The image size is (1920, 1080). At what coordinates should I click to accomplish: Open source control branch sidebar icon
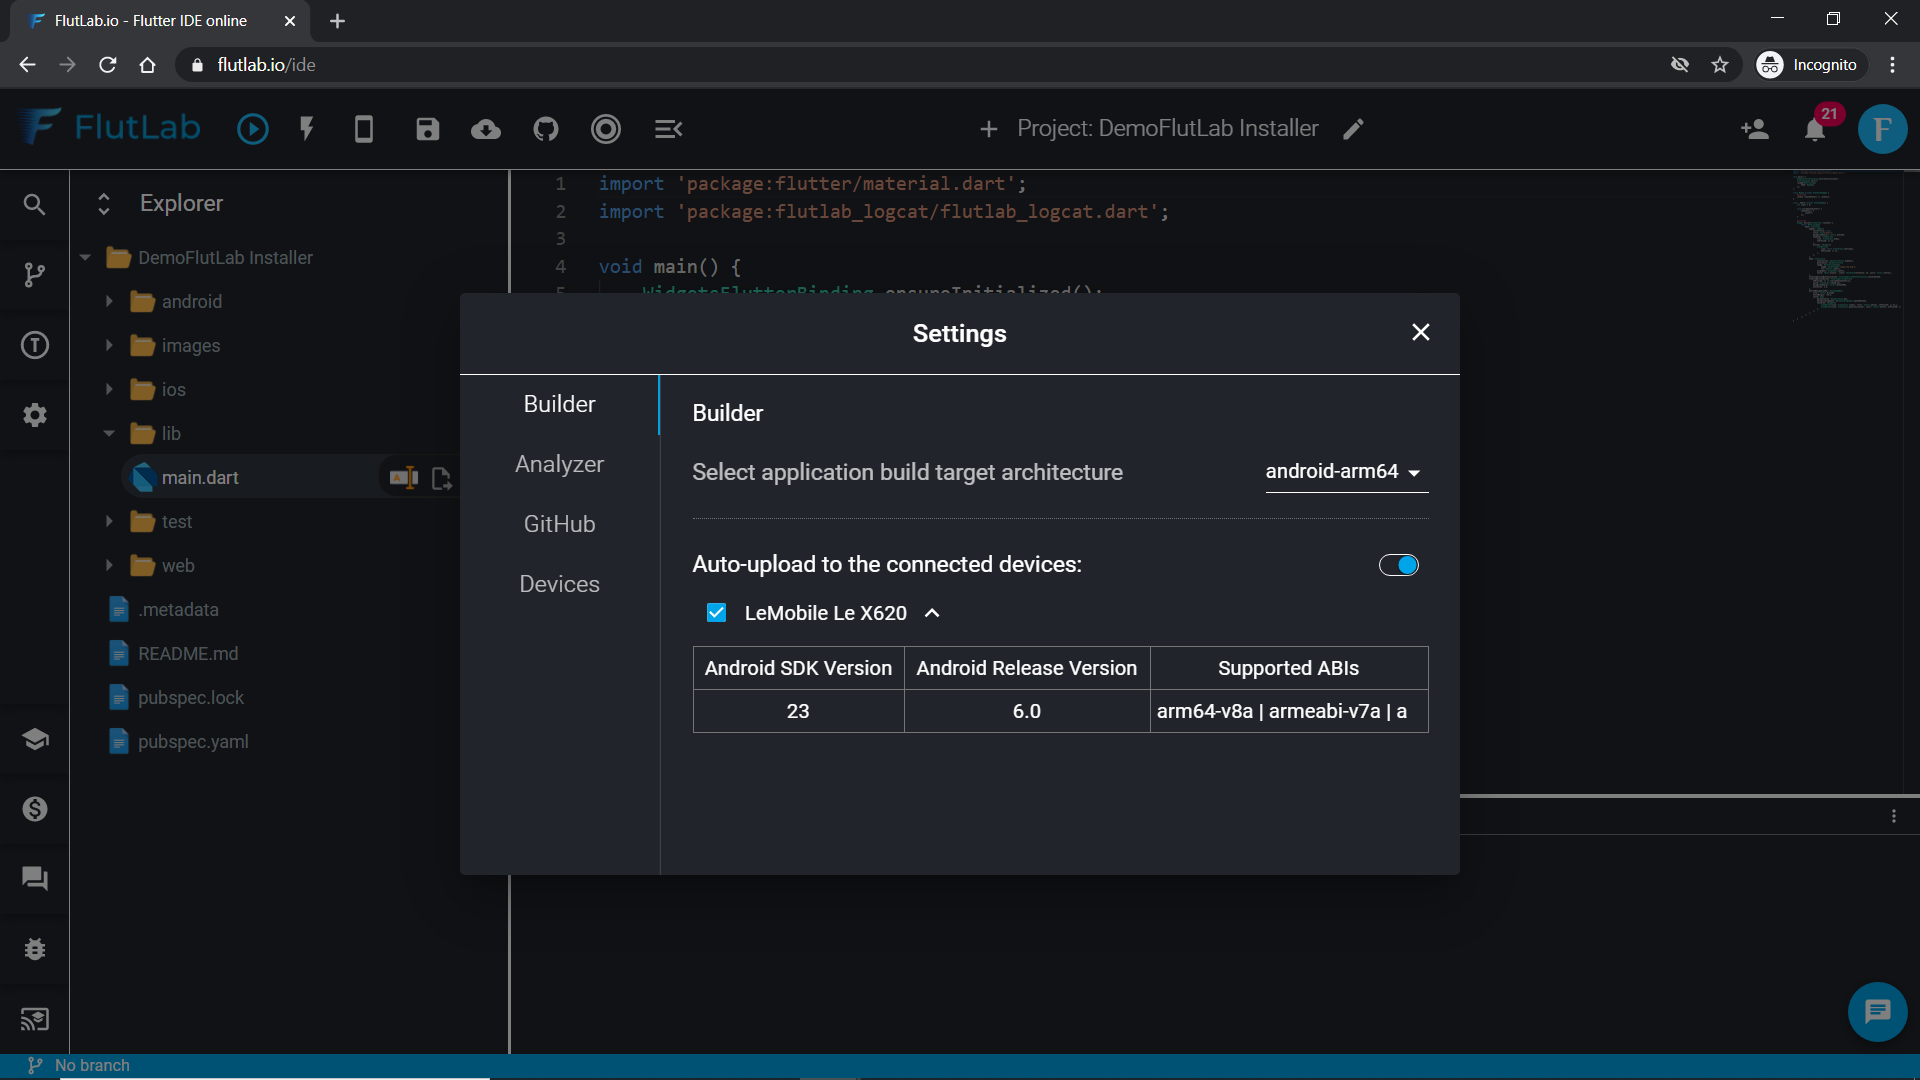(x=34, y=274)
